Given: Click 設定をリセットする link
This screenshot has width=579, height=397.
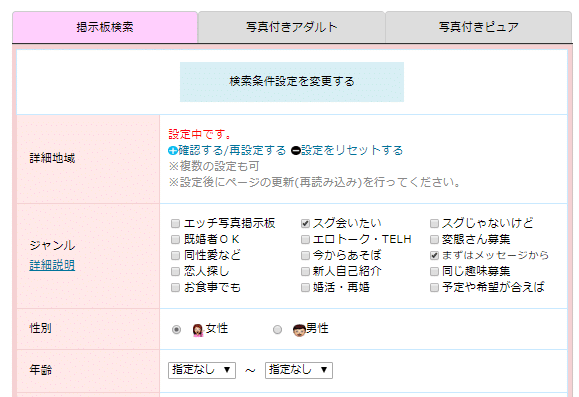Looking at the screenshot, I should pos(352,150).
